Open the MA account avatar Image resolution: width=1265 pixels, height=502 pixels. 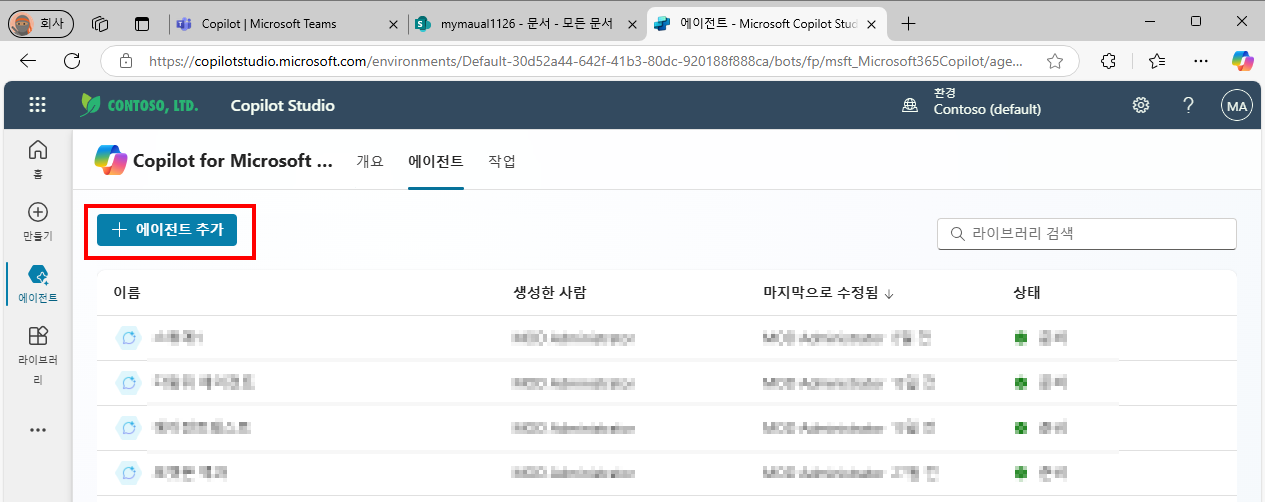pyautogui.click(x=1237, y=105)
